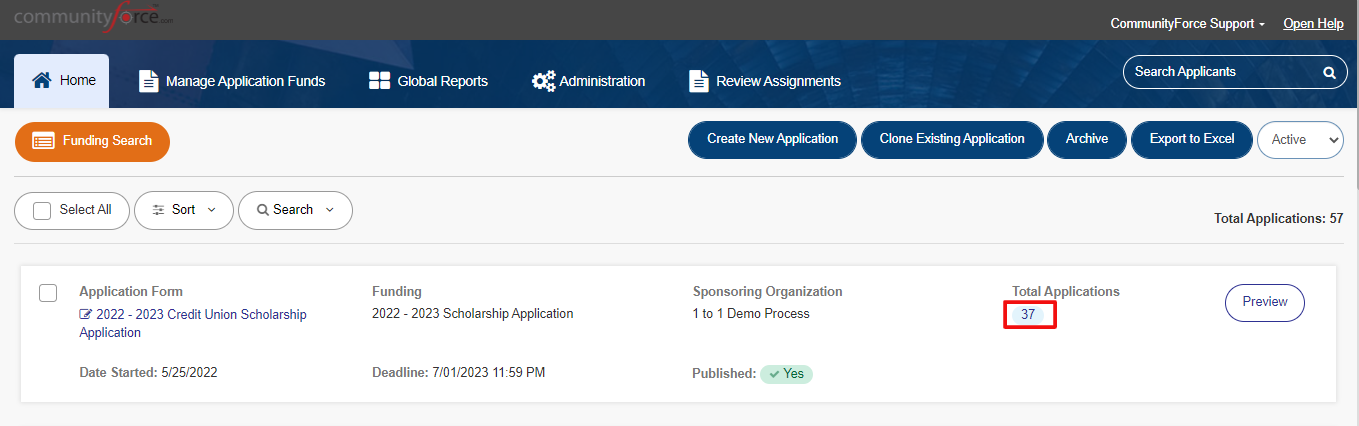Switch to the Global Reports tab
1359x426 pixels.
point(428,81)
